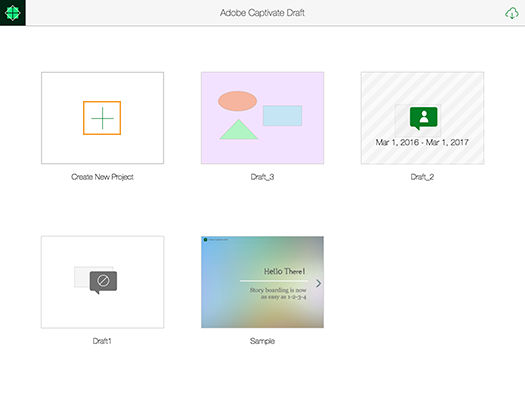Click the Mar 1, 2016 - Mar 1, 2017 text
The image size is (525, 394).
click(x=422, y=142)
